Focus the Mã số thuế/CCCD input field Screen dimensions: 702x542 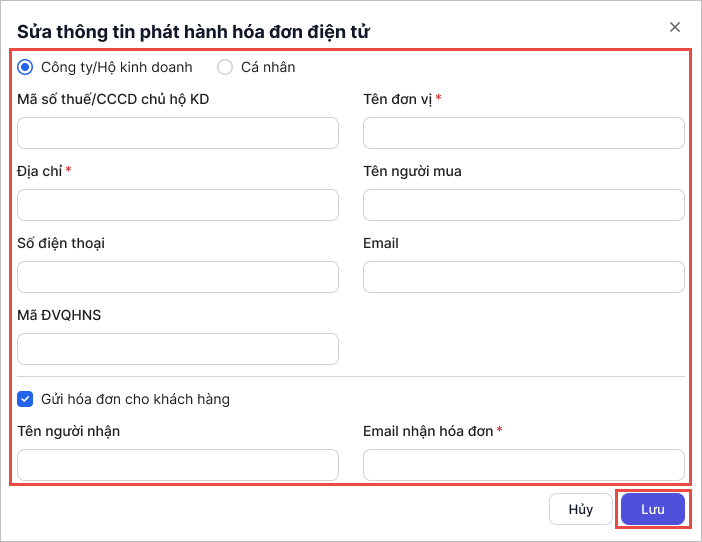click(178, 133)
